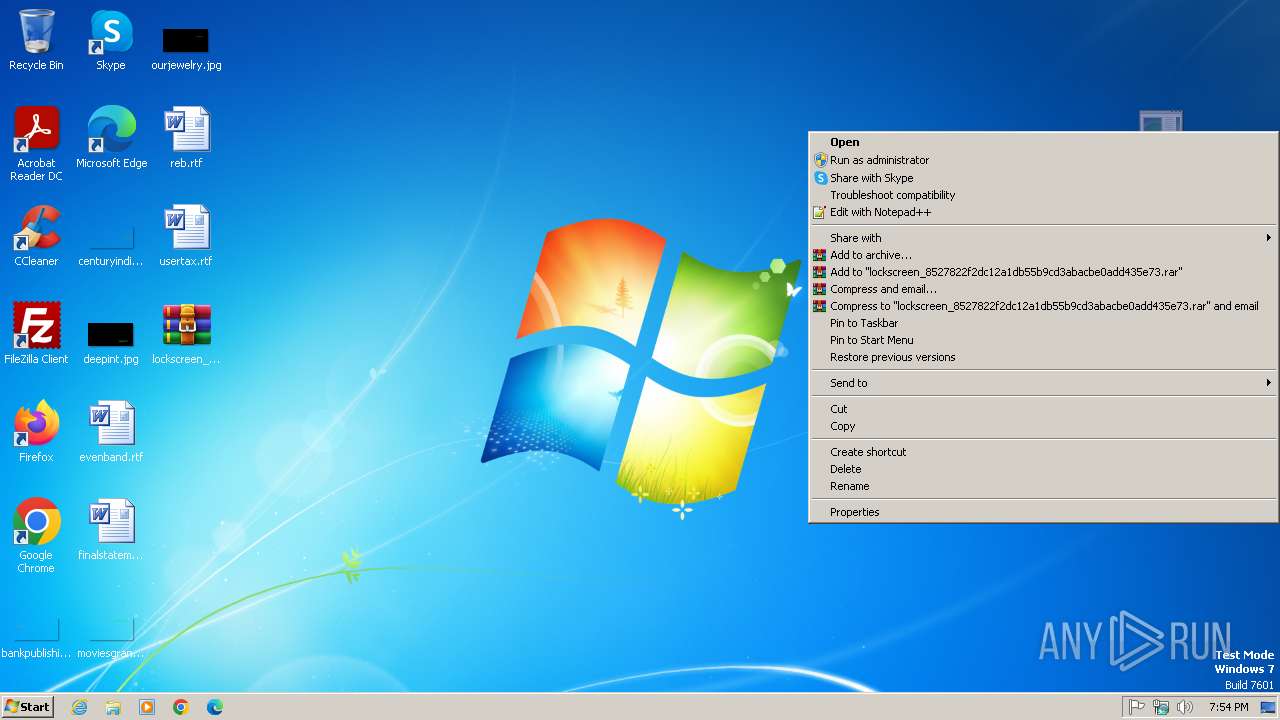1280x720 pixels.
Task: Open Google Chrome desktop shortcut
Action: pos(36,536)
